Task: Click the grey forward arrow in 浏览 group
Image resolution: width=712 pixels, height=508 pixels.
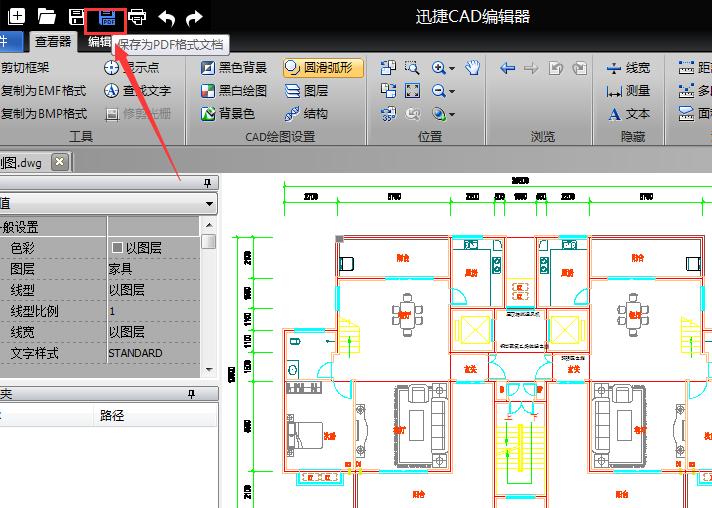Action: [531, 68]
